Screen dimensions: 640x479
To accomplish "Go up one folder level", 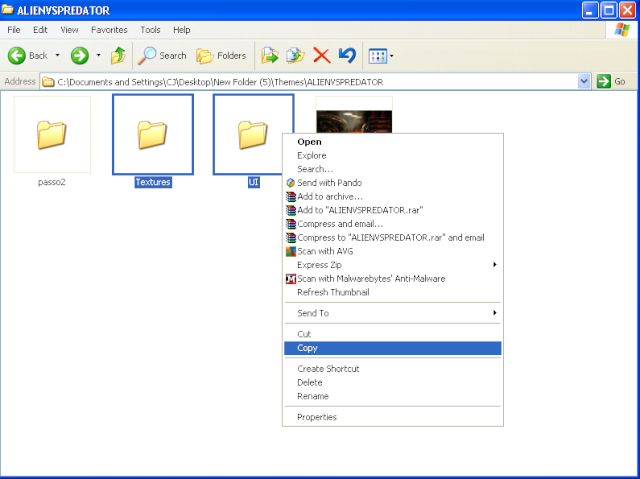I will coord(118,55).
